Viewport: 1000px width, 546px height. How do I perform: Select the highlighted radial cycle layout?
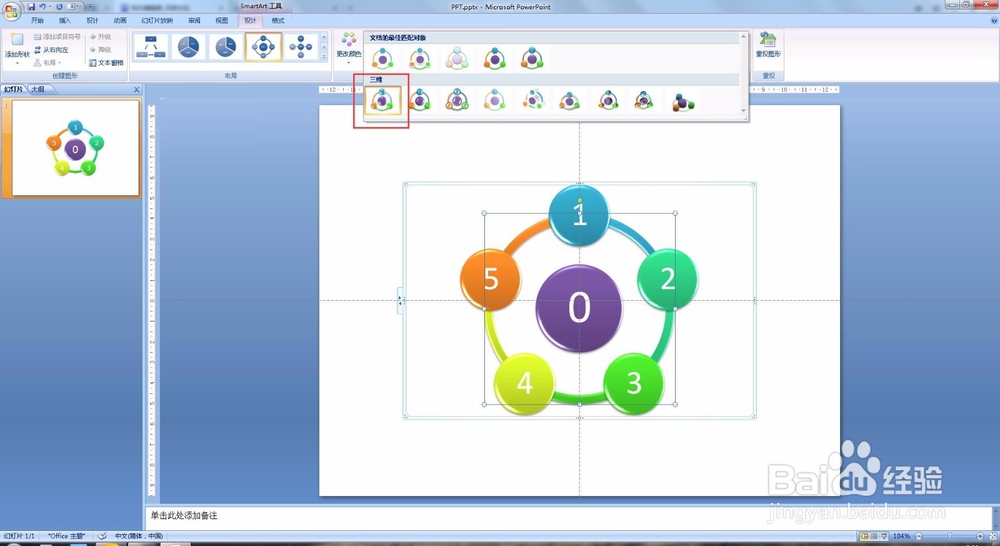pyautogui.click(x=263, y=47)
